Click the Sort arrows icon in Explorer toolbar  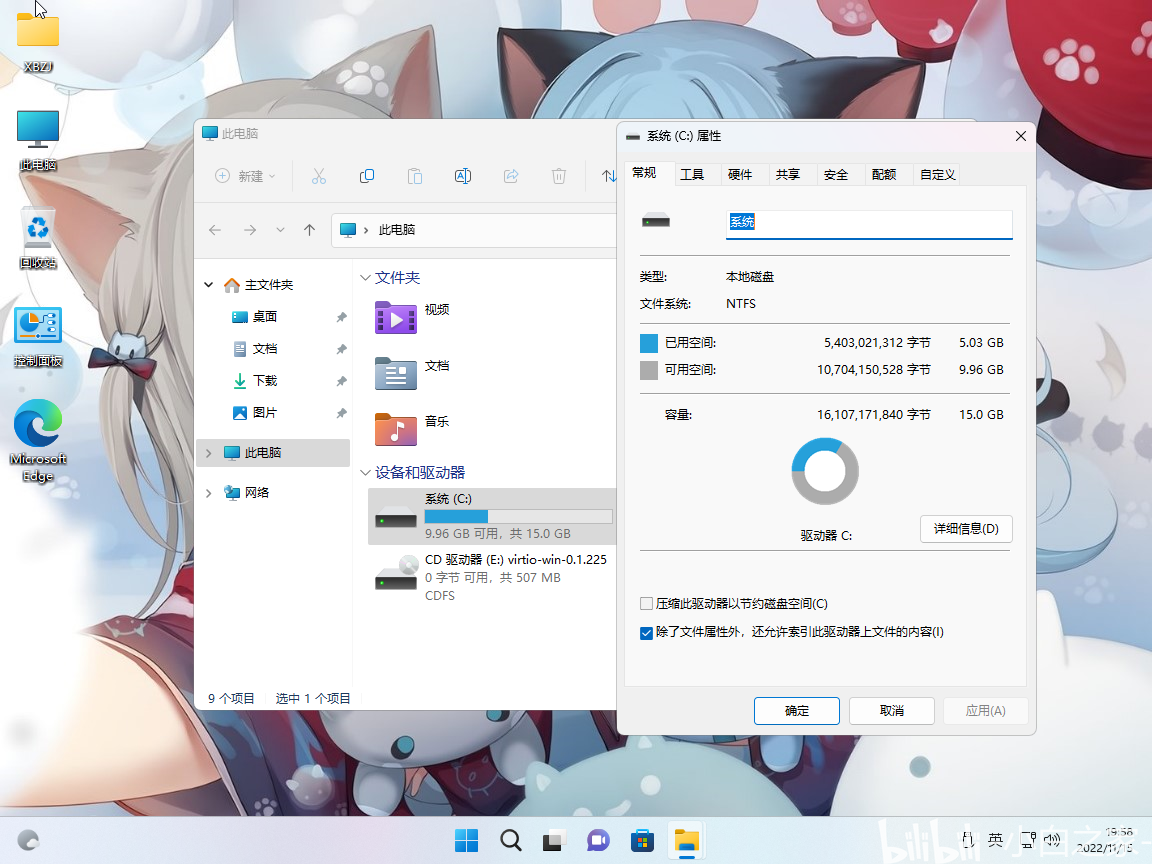608,176
